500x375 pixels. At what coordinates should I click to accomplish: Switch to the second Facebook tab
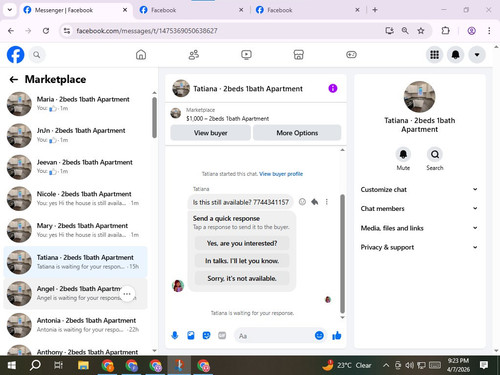coord(191,10)
